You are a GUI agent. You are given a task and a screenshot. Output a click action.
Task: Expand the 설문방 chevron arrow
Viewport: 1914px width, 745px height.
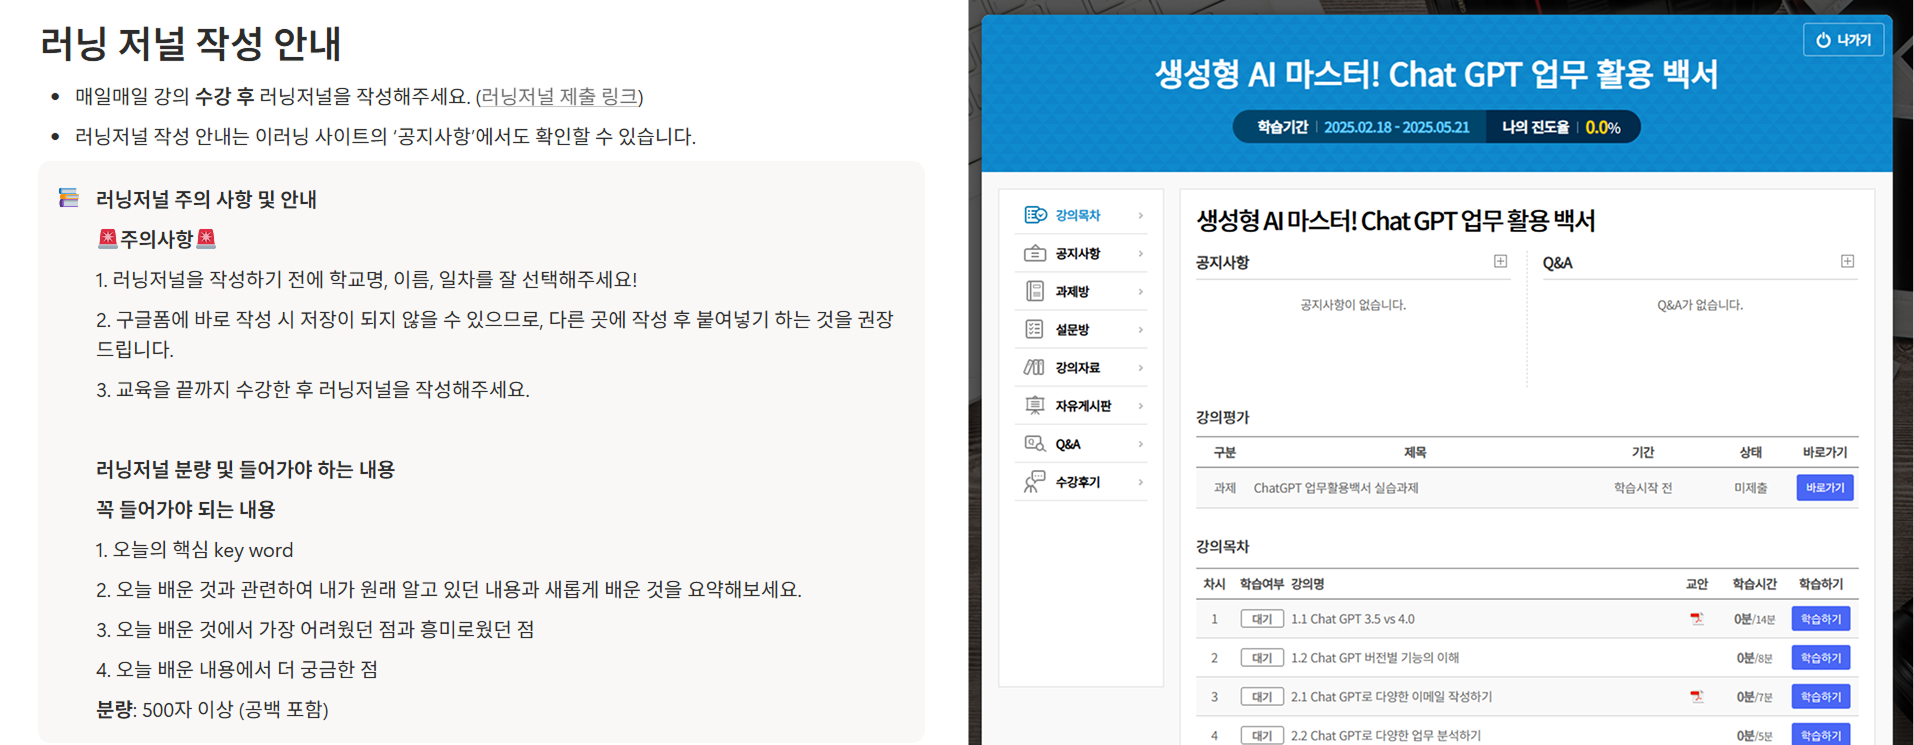pos(1141,329)
